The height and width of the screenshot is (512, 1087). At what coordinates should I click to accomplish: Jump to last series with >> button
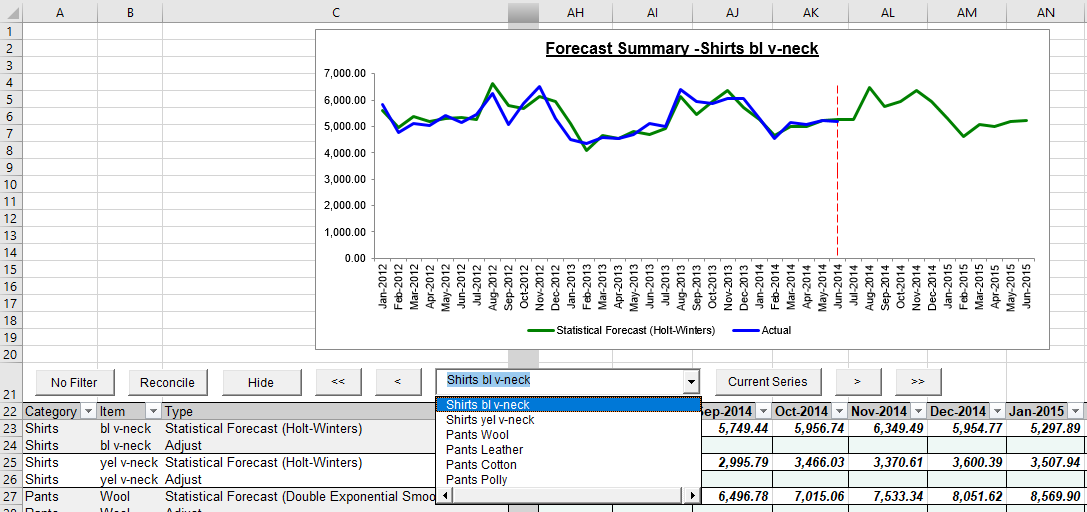(x=918, y=381)
